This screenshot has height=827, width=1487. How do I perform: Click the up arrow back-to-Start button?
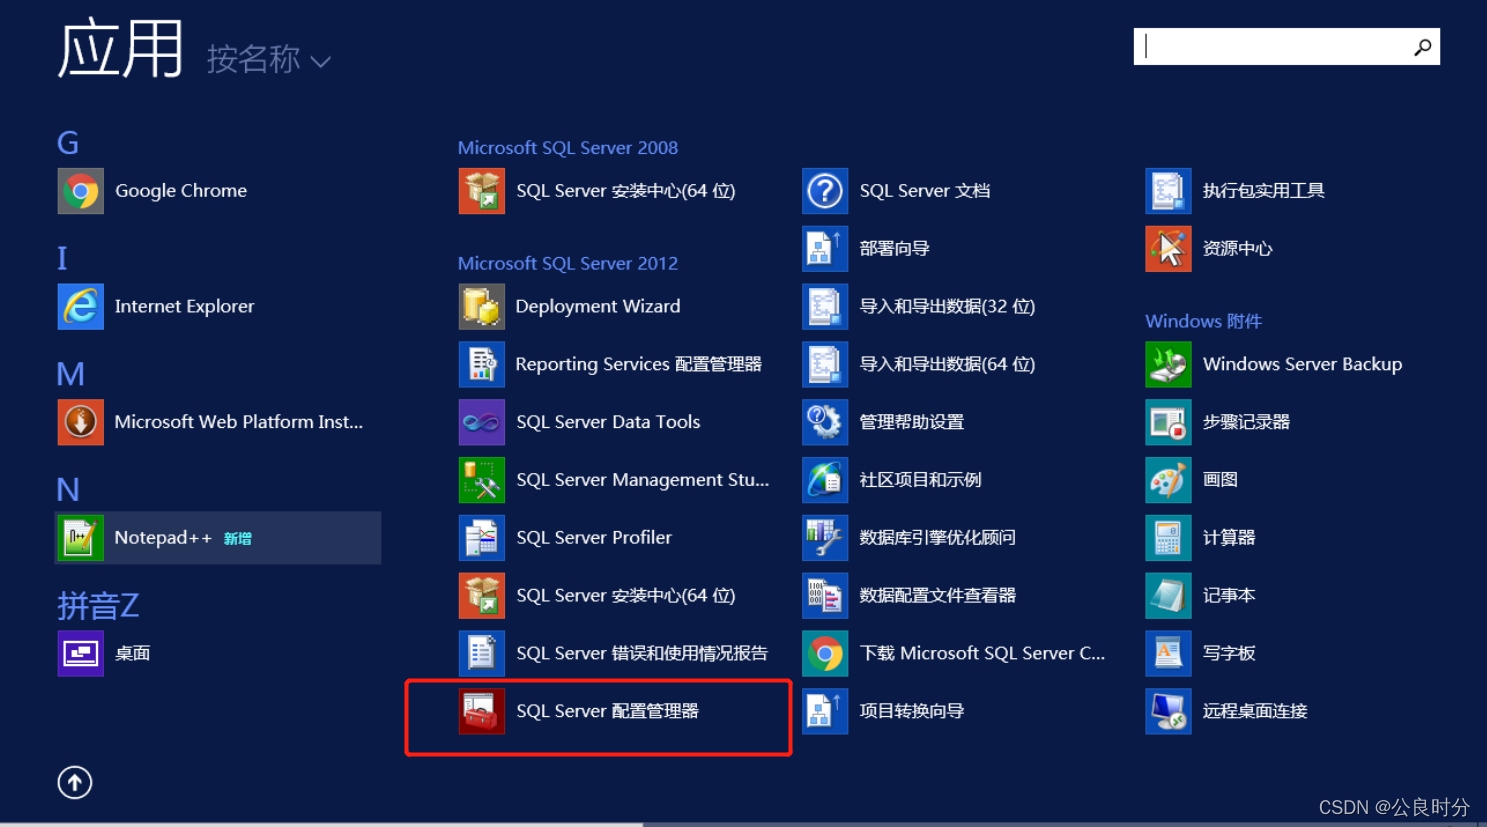pos(75,783)
